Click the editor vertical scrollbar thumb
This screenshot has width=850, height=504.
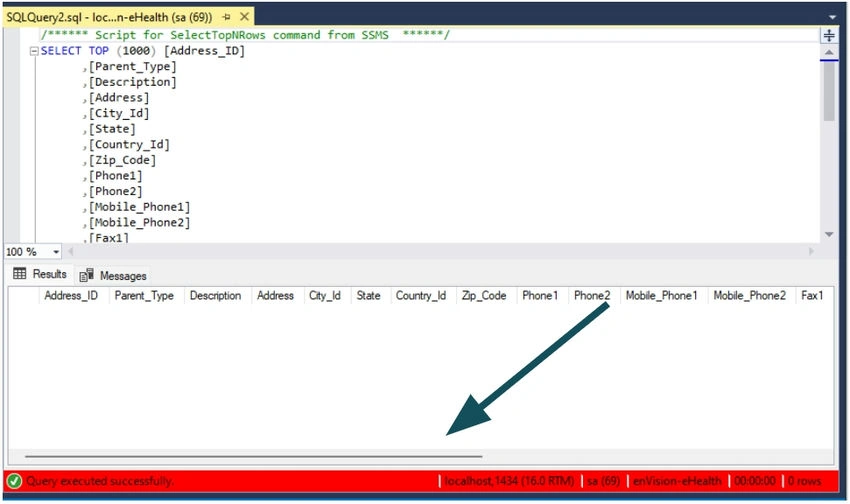coord(829,91)
